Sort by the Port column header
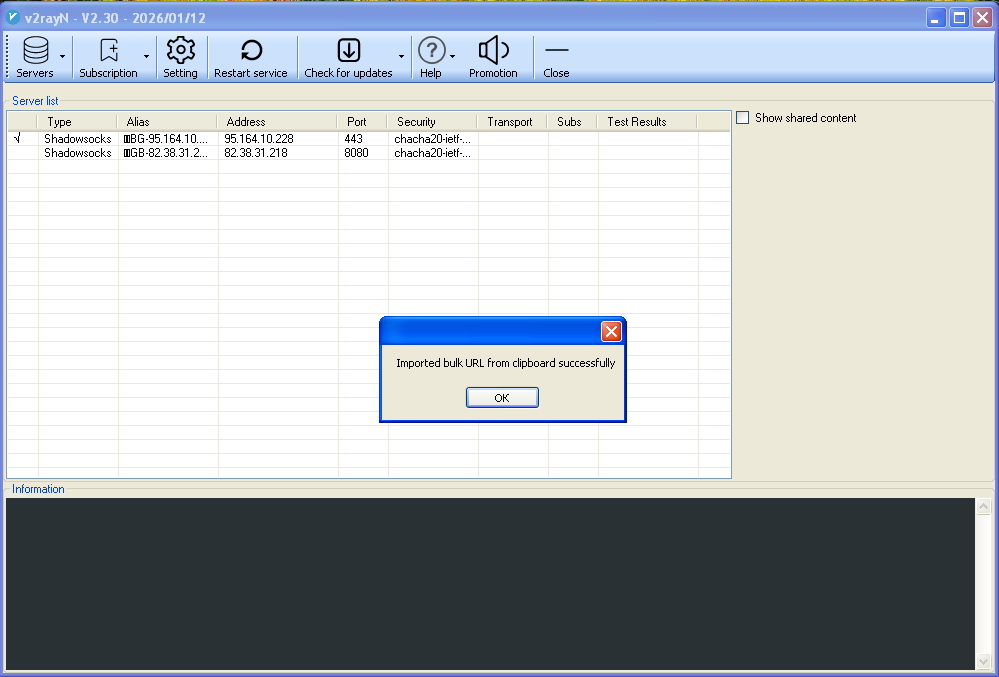 362,122
